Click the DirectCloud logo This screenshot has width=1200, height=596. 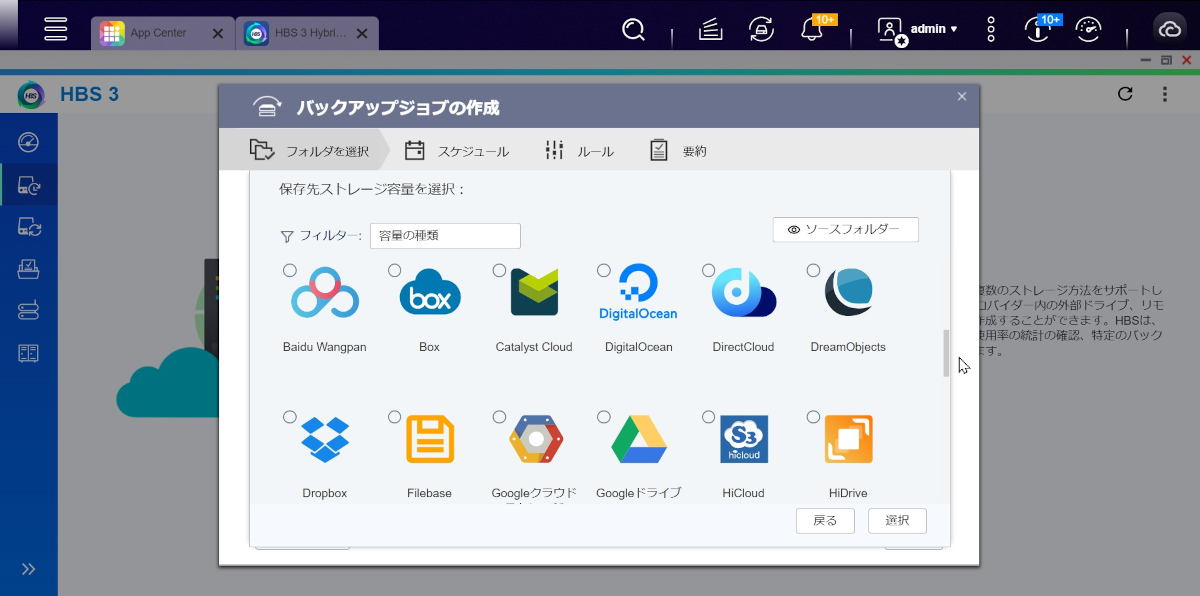(x=744, y=293)
